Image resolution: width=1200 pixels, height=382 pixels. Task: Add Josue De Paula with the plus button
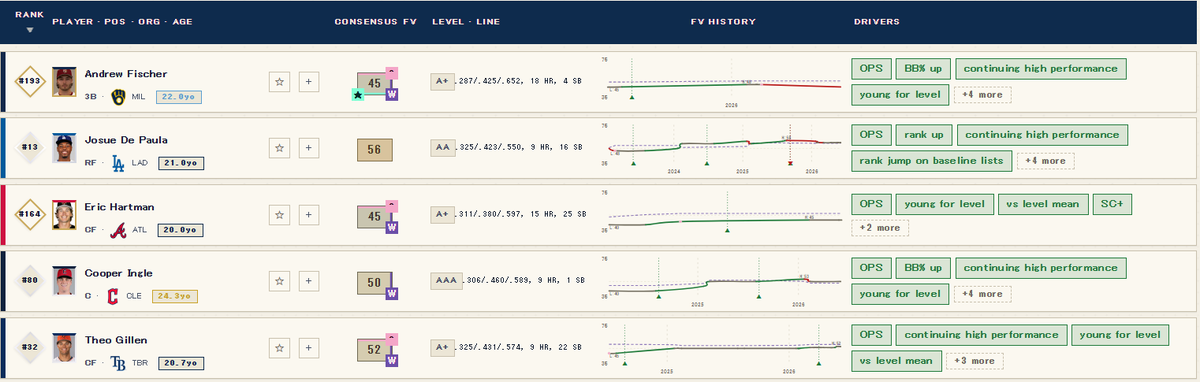click(309, 148)
